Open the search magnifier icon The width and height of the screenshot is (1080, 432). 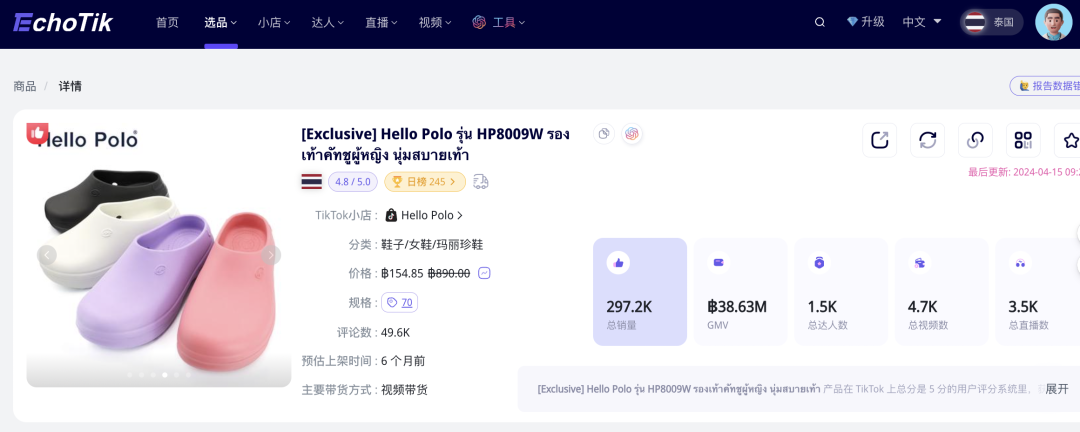[820, 22]
